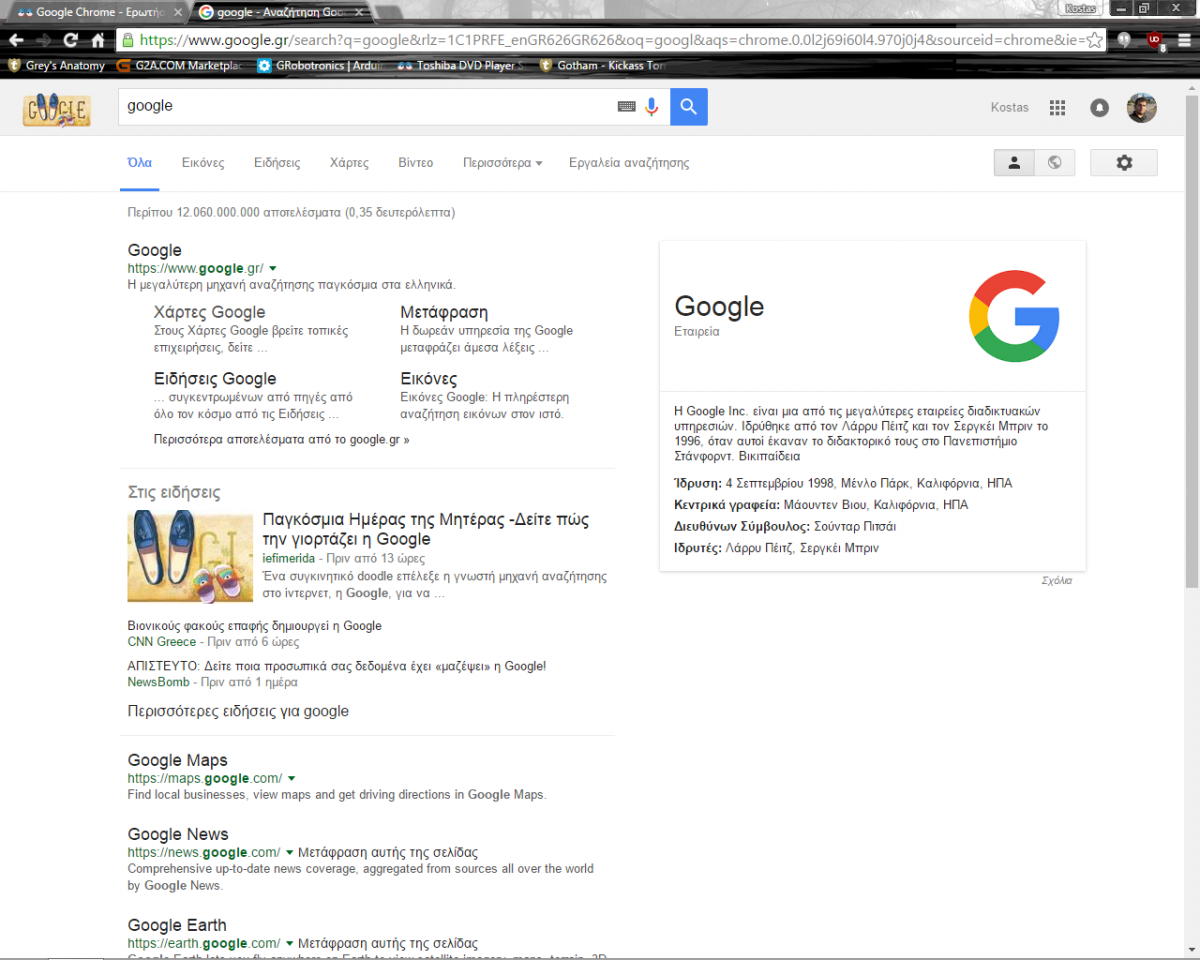Click the blue search magnifier button
The image size is (1200, 960).
tap(689, 107)
